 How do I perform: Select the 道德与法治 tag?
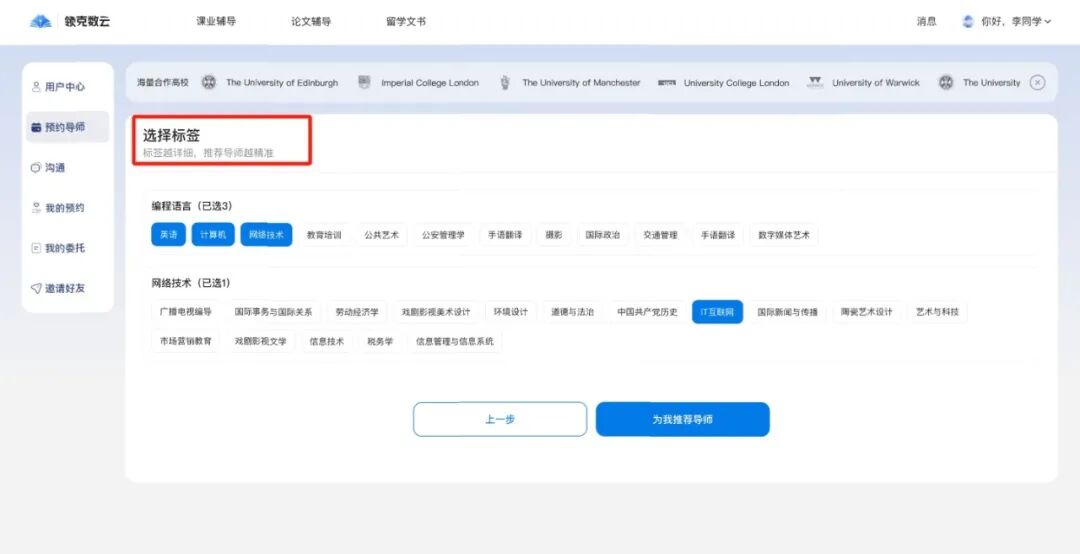point(572,312)
